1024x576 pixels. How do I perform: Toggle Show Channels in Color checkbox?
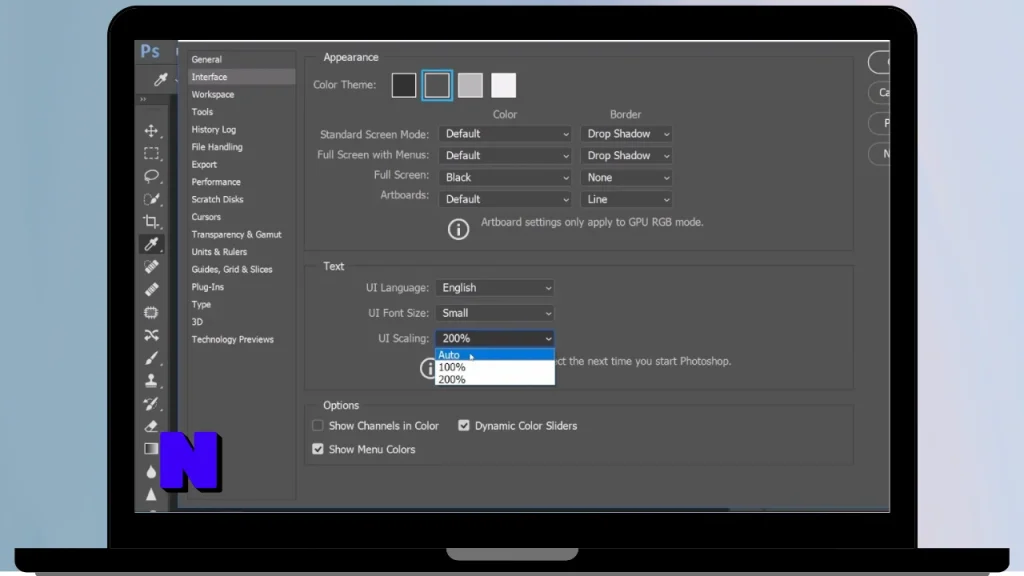[318, 426]
